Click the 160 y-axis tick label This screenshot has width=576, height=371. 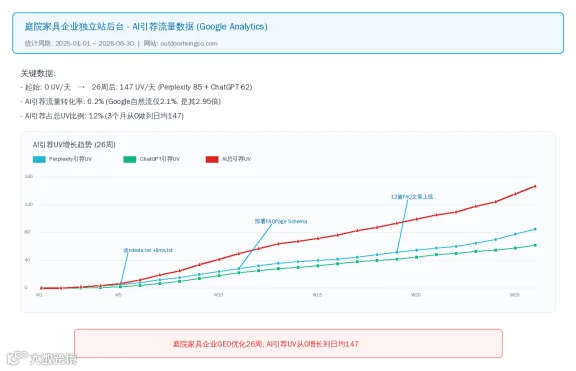coord(29,176)
